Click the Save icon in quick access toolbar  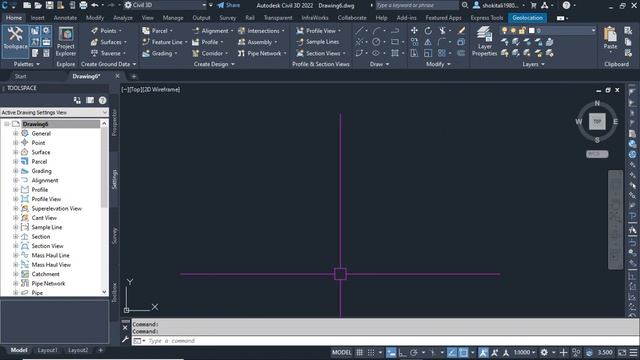49,5
